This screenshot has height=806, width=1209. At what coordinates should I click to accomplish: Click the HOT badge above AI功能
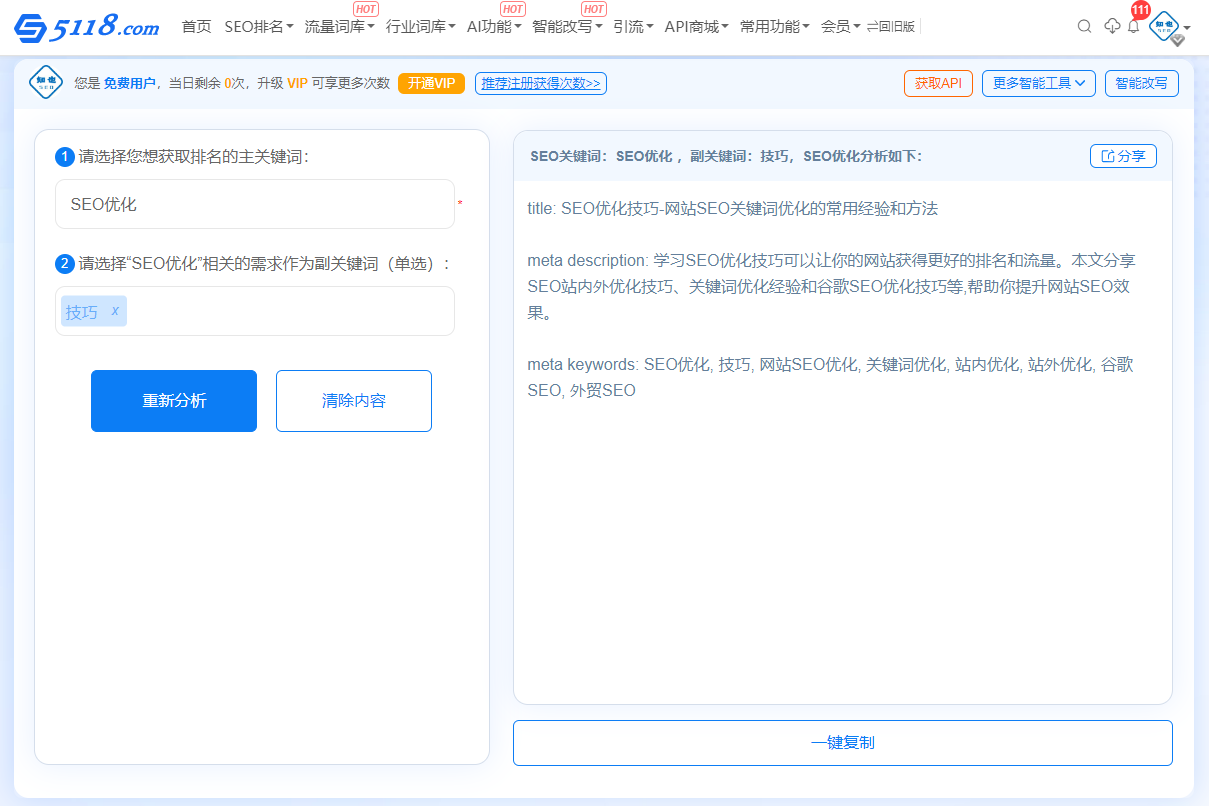tap(513, 9)
